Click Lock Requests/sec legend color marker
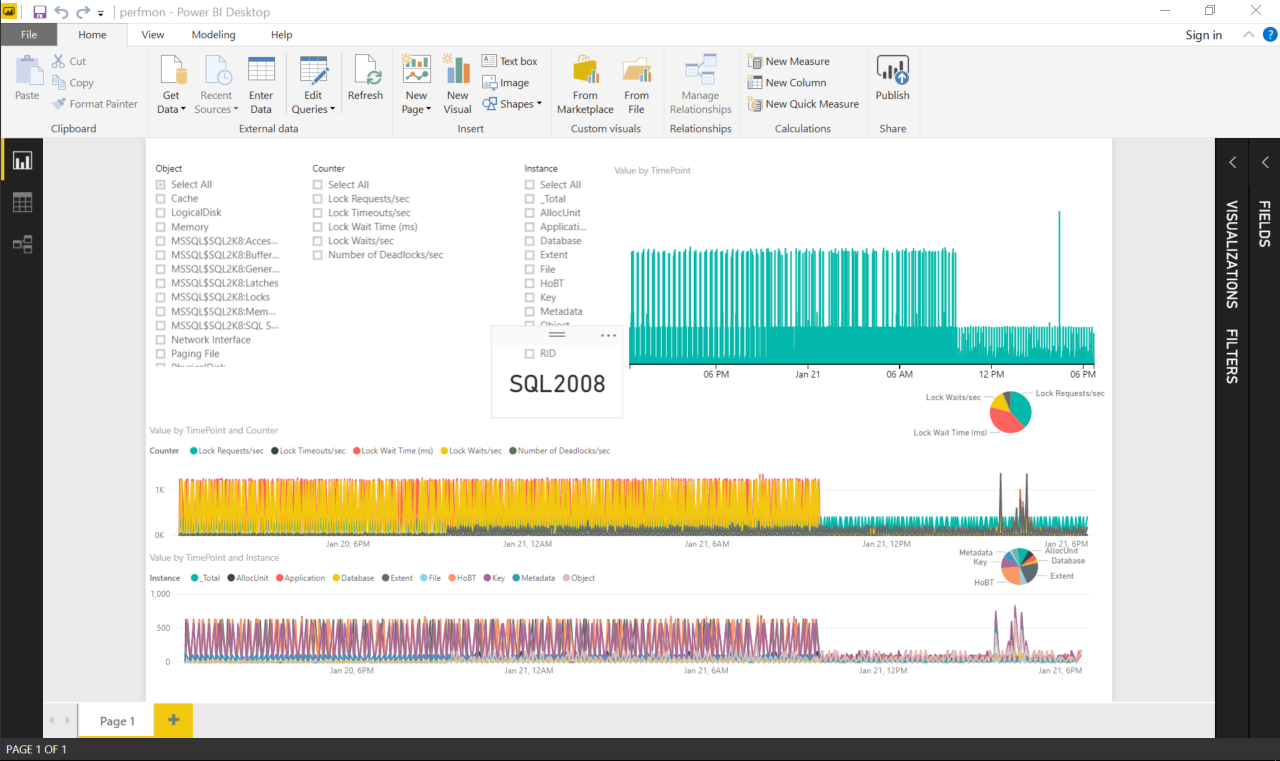Viewport: 1280px width, 761px height. pyautogui.click(x=194, y=451)
